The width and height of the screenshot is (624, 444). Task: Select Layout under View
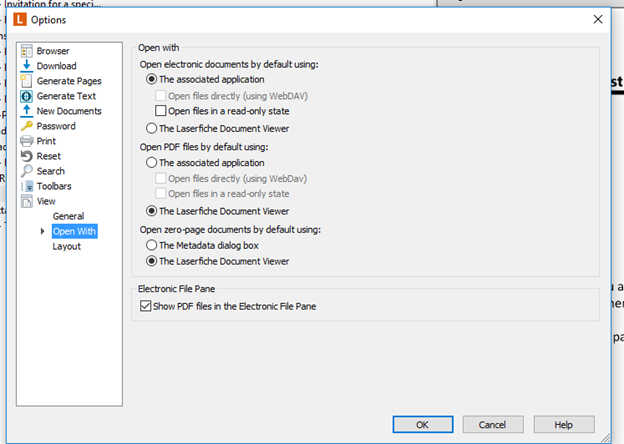click(67, 246)
